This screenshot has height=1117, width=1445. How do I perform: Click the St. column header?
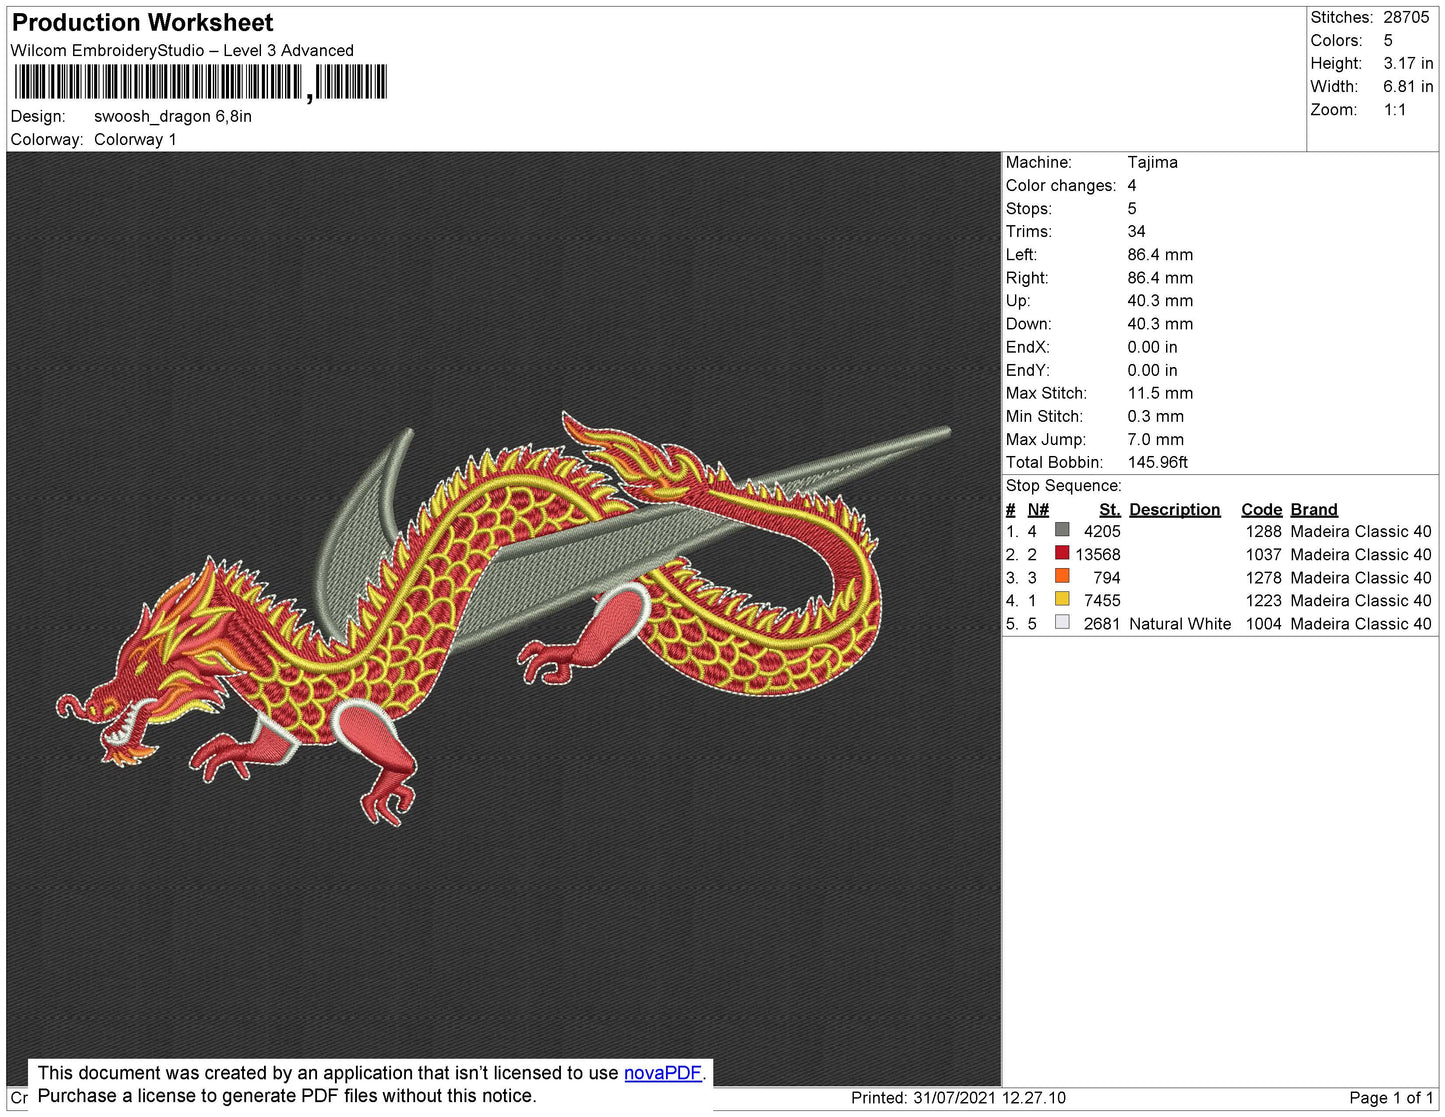(x=1109, y=509)
